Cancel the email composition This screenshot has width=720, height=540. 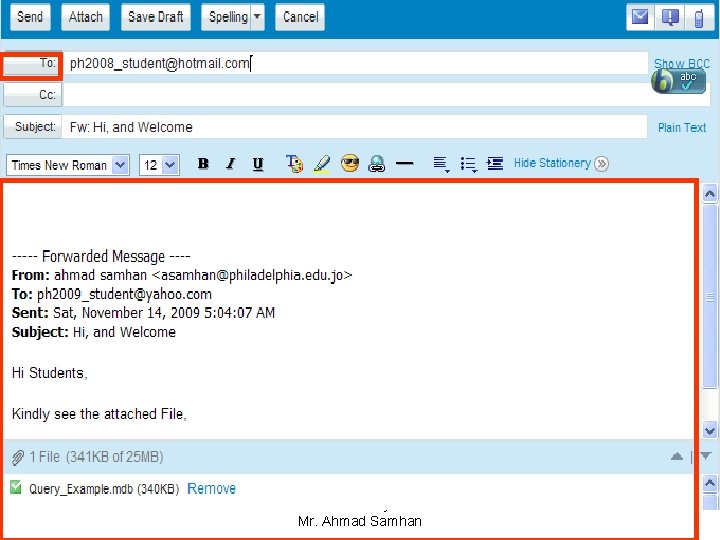click(x=300, y=17)
